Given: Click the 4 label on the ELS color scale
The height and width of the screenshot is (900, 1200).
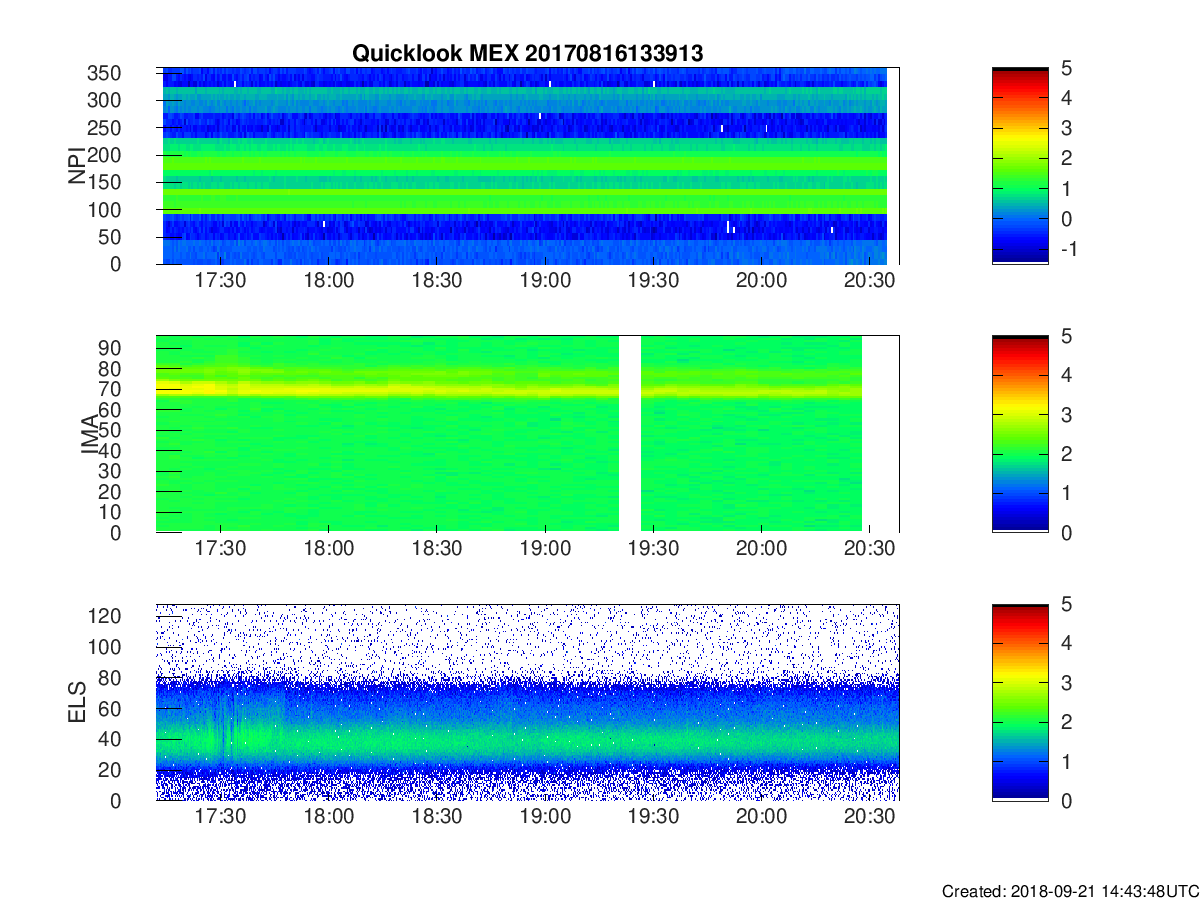Looking at the screenshot, I should pyautogui.click(x=1066, y=643).
